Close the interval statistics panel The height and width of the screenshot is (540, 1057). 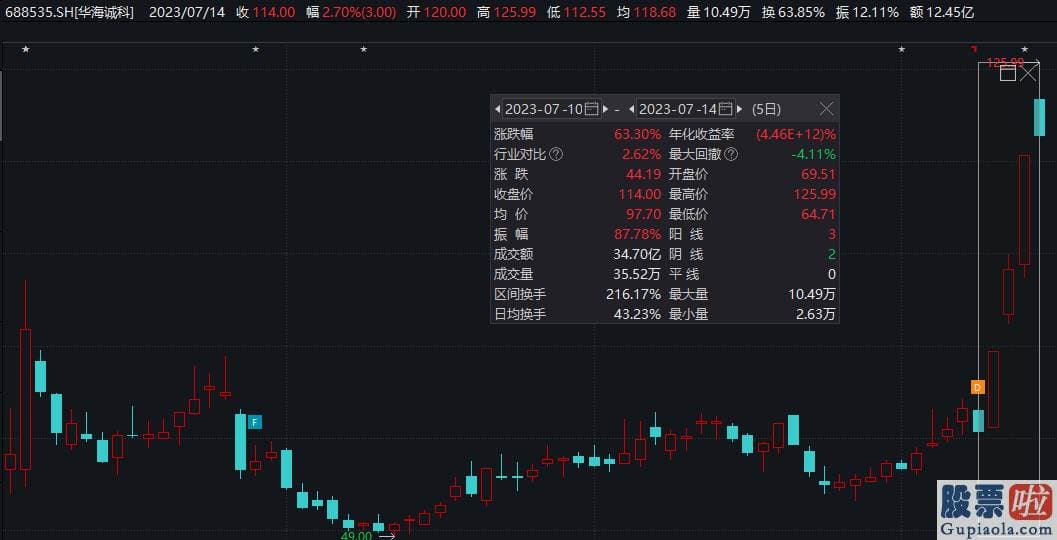pos(826,109)
